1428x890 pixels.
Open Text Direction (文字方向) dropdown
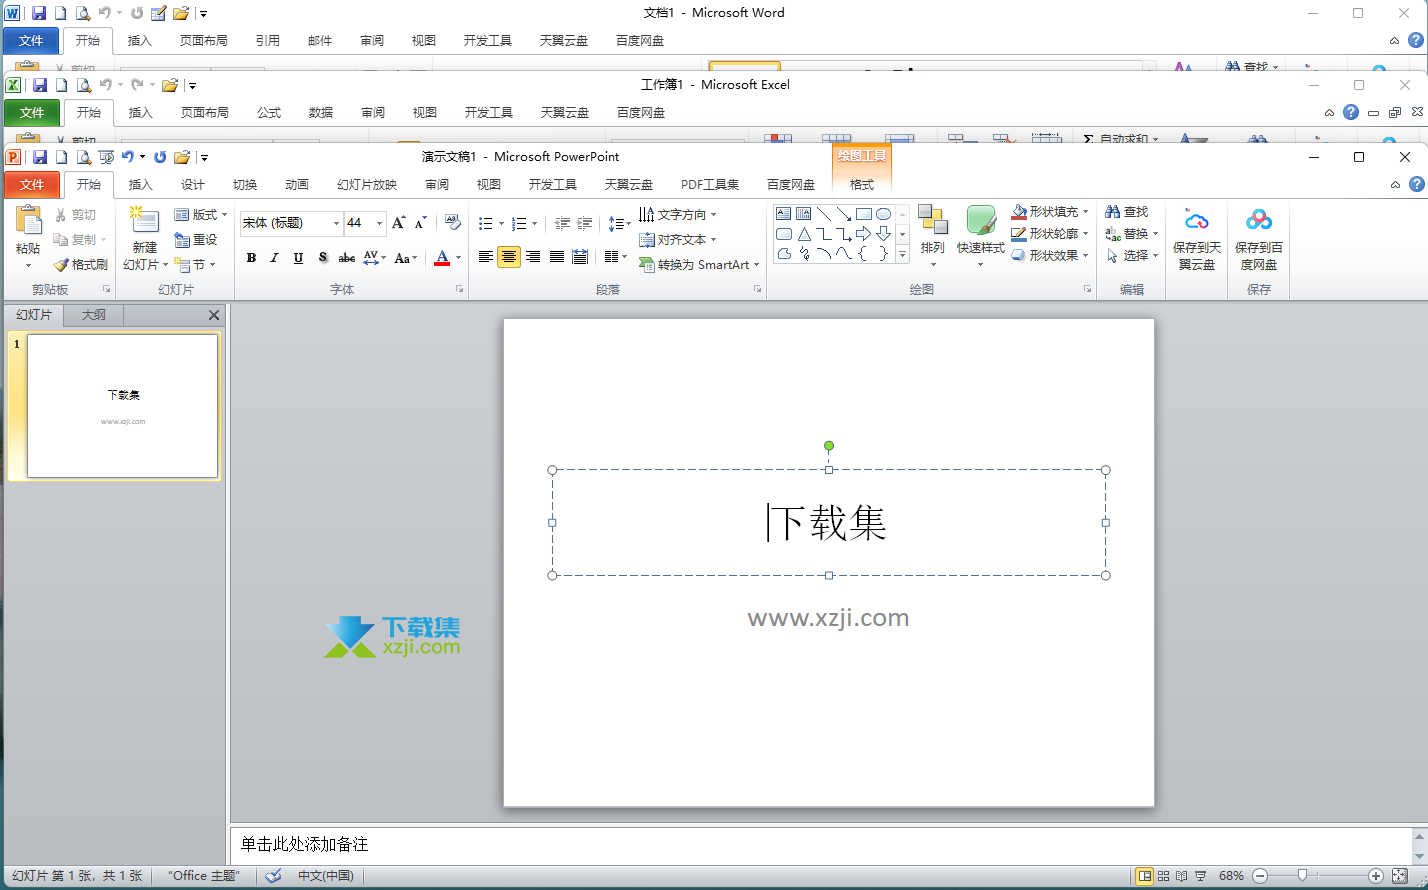coord(678,215)
